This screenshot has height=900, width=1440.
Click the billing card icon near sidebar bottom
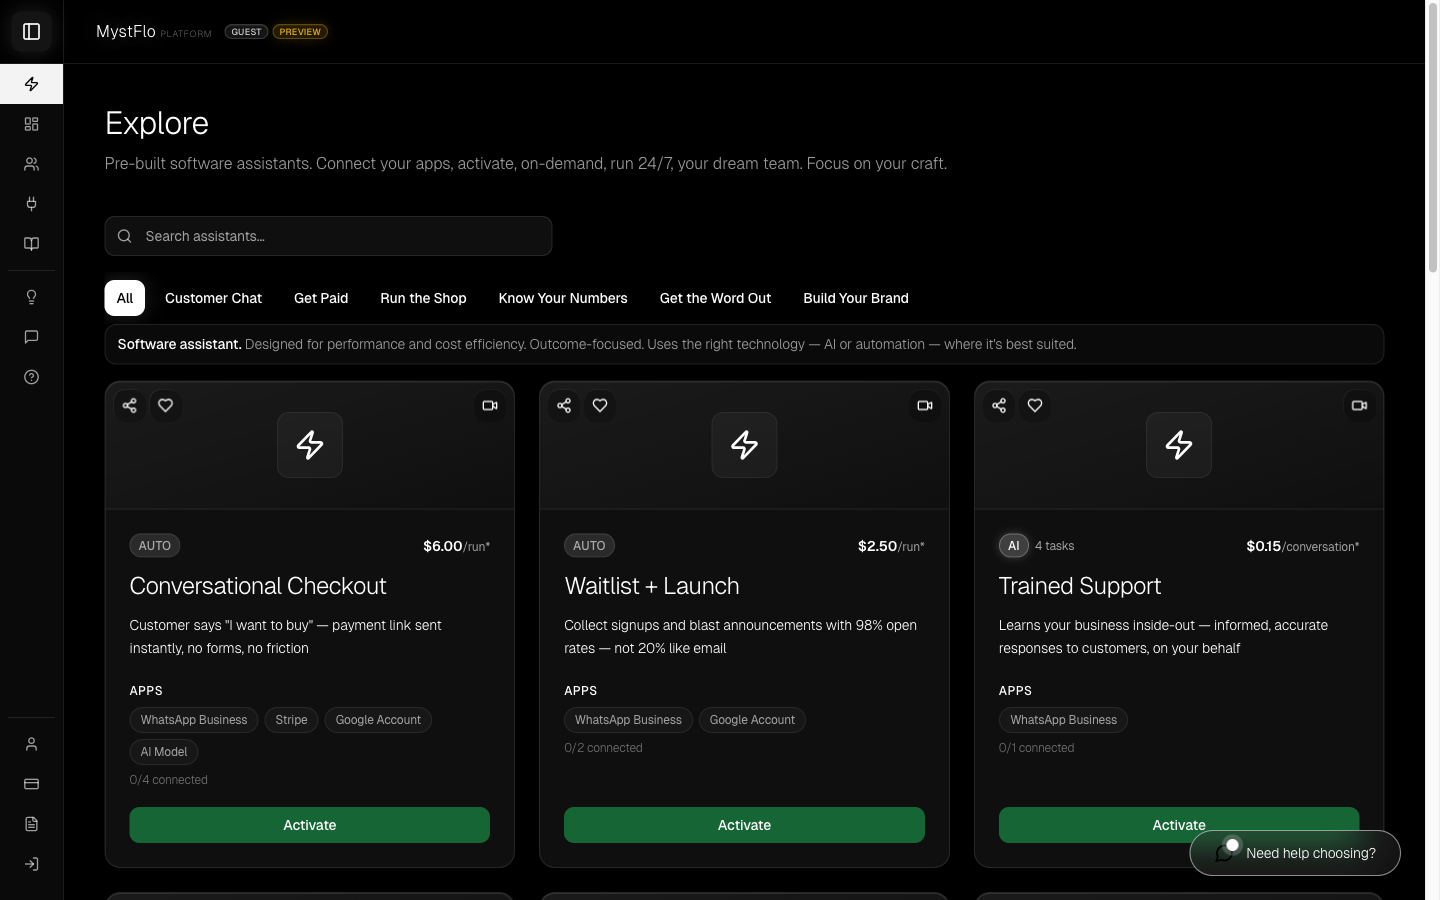click(31, 784)
